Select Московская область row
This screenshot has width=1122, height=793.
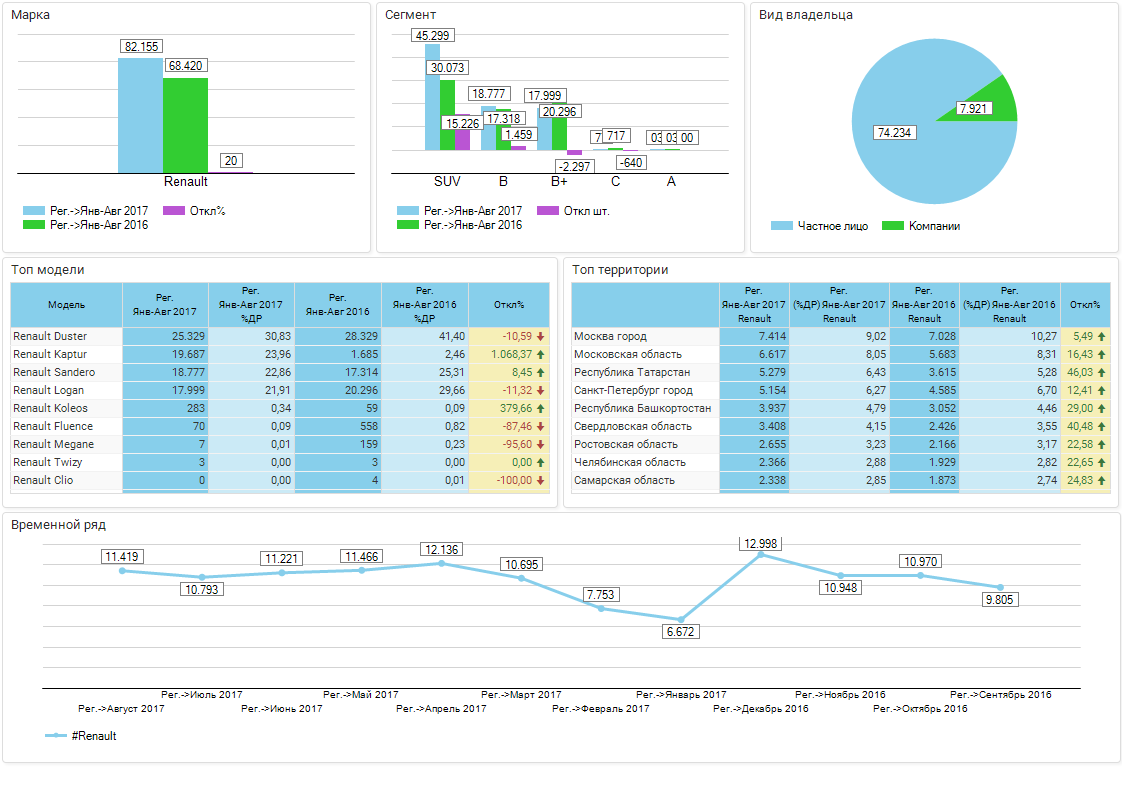pos(841,354)
